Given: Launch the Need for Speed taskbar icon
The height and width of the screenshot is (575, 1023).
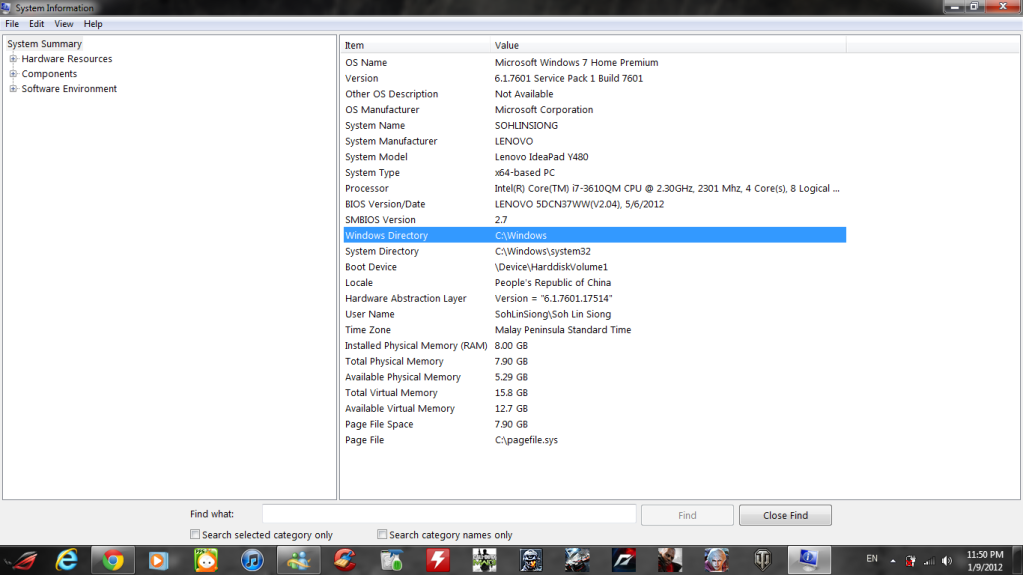Looking at the screenshot, I should click(623, 559).
